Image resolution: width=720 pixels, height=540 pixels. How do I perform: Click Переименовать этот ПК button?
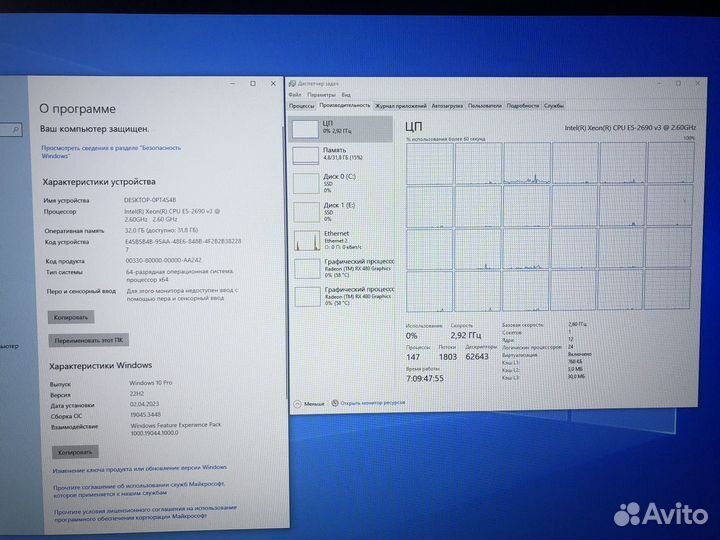(89, 341)
